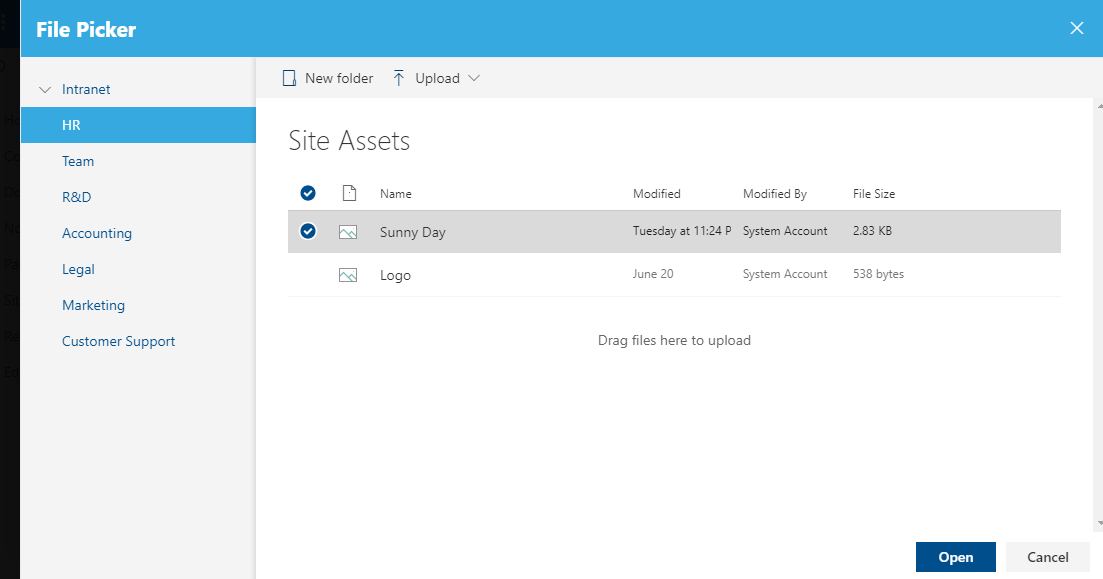Image resolution: width=1103 pixels, height=579 pixels.
Task: Sort files by the Name column header
Action: tap(396, 192)
